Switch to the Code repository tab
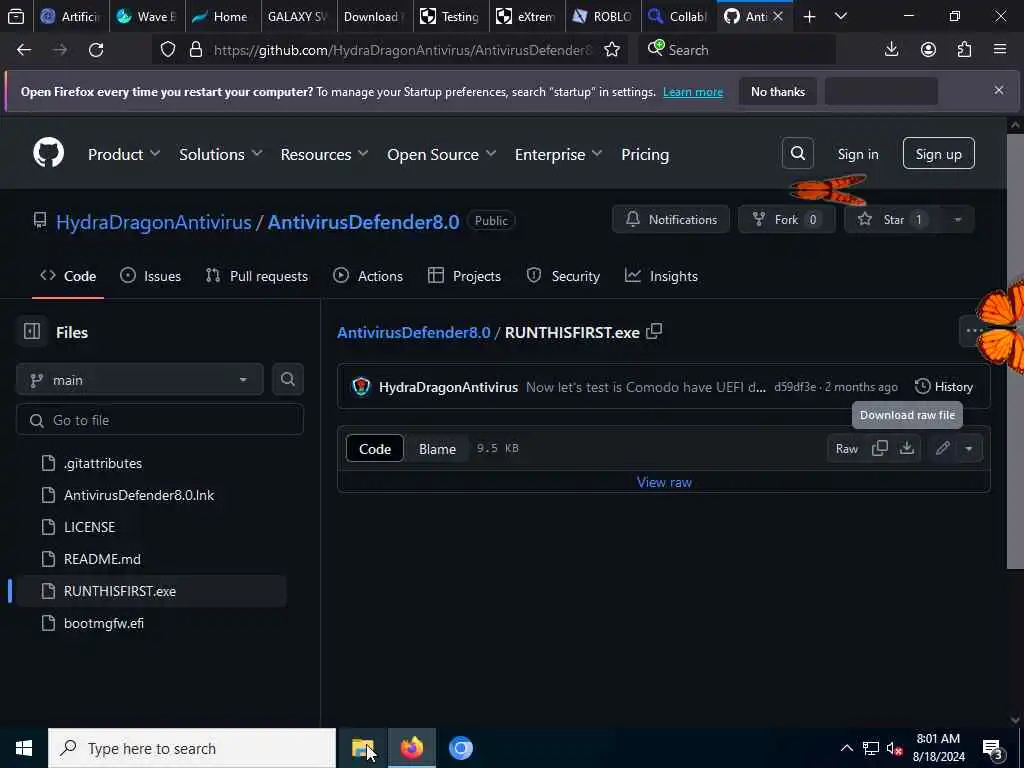Image resolution: width=1024 pixels, height=768 pixels. [x=68, y=276]
